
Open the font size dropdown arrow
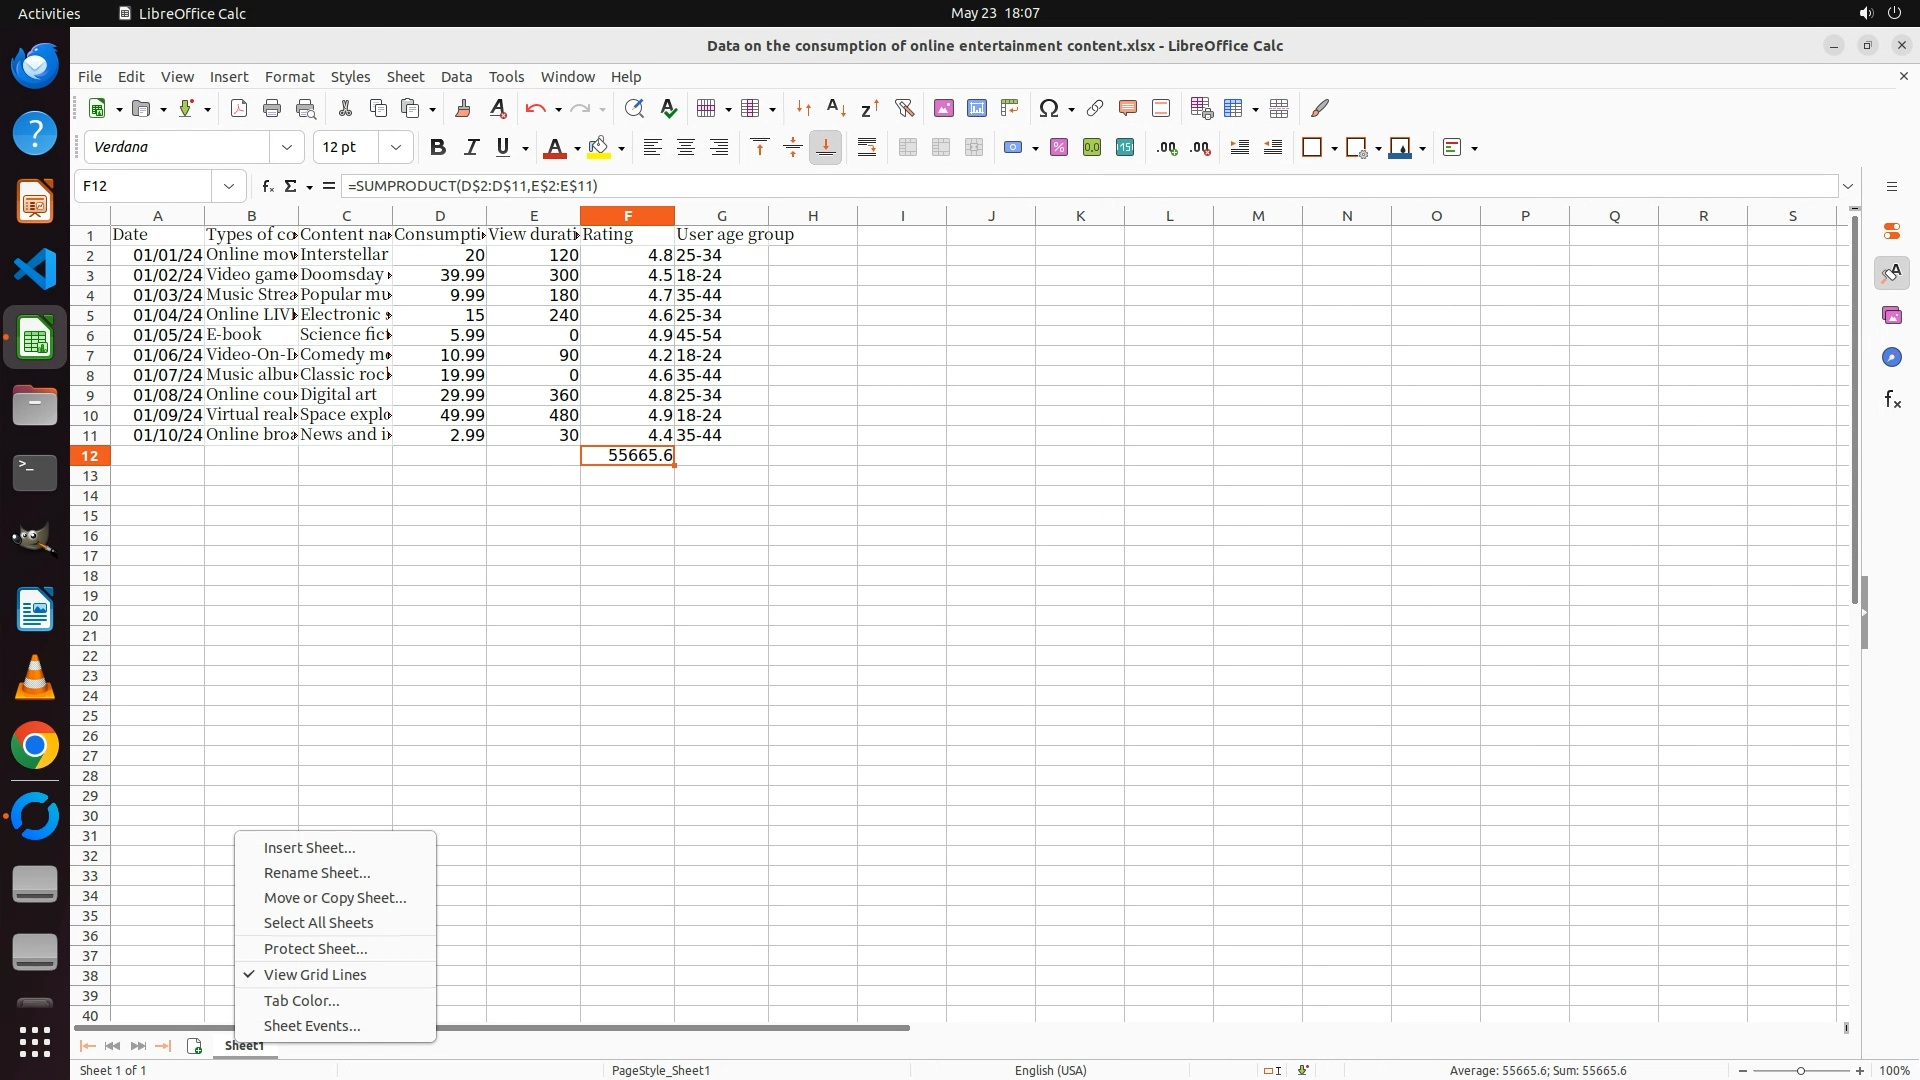pyautogui.click(x=396, y=148)
